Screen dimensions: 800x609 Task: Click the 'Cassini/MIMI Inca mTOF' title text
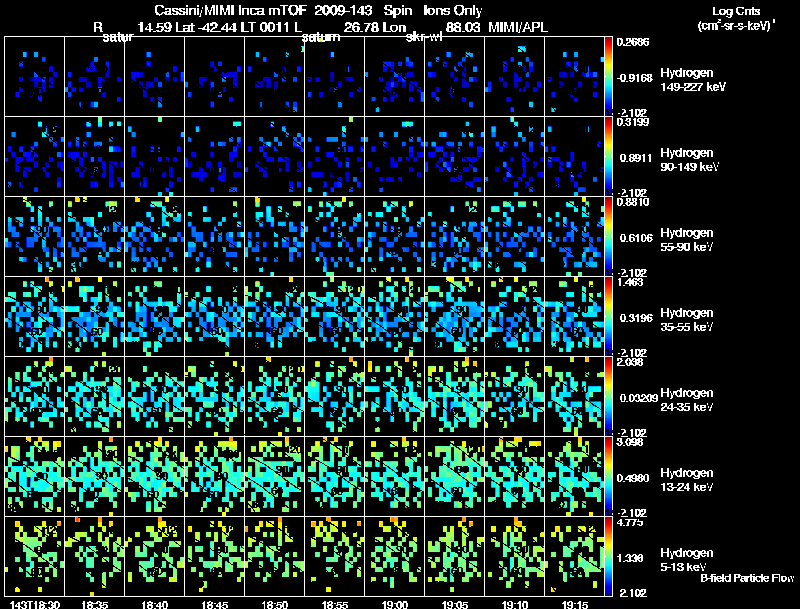(230, 10)
